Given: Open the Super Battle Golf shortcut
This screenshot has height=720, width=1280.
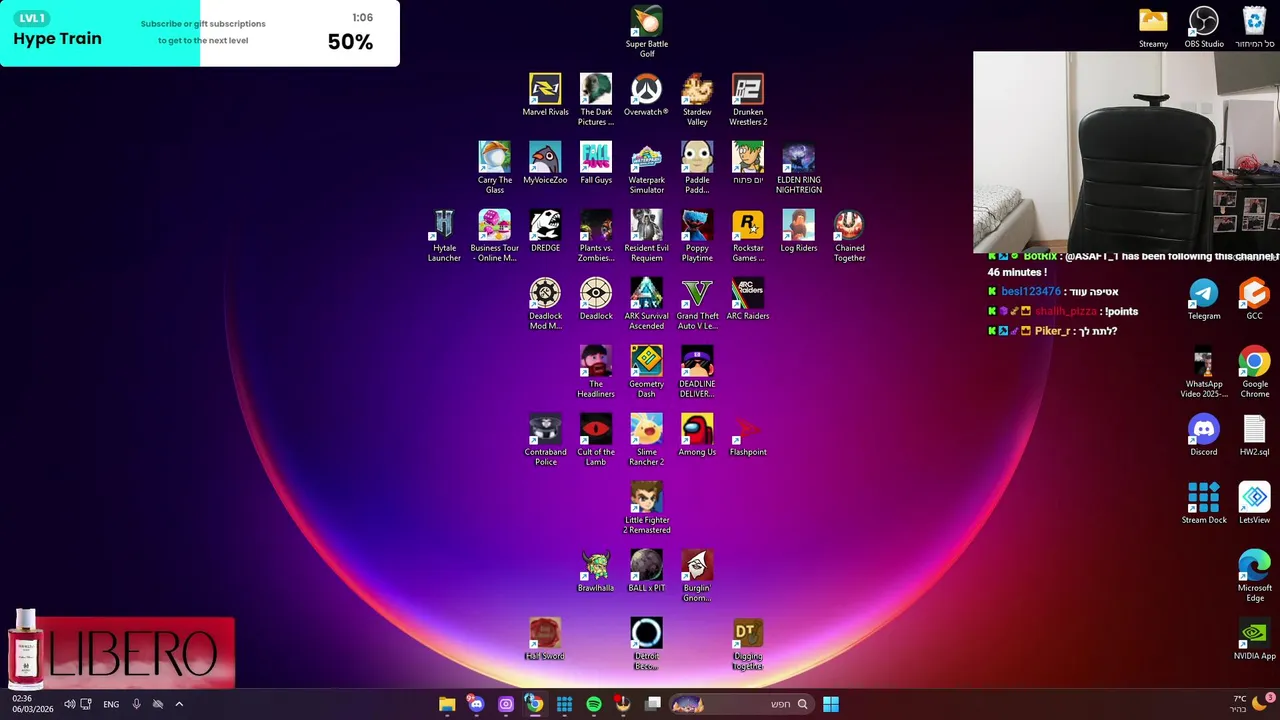Looking at the screenshot, I should [x=646, y=31].
